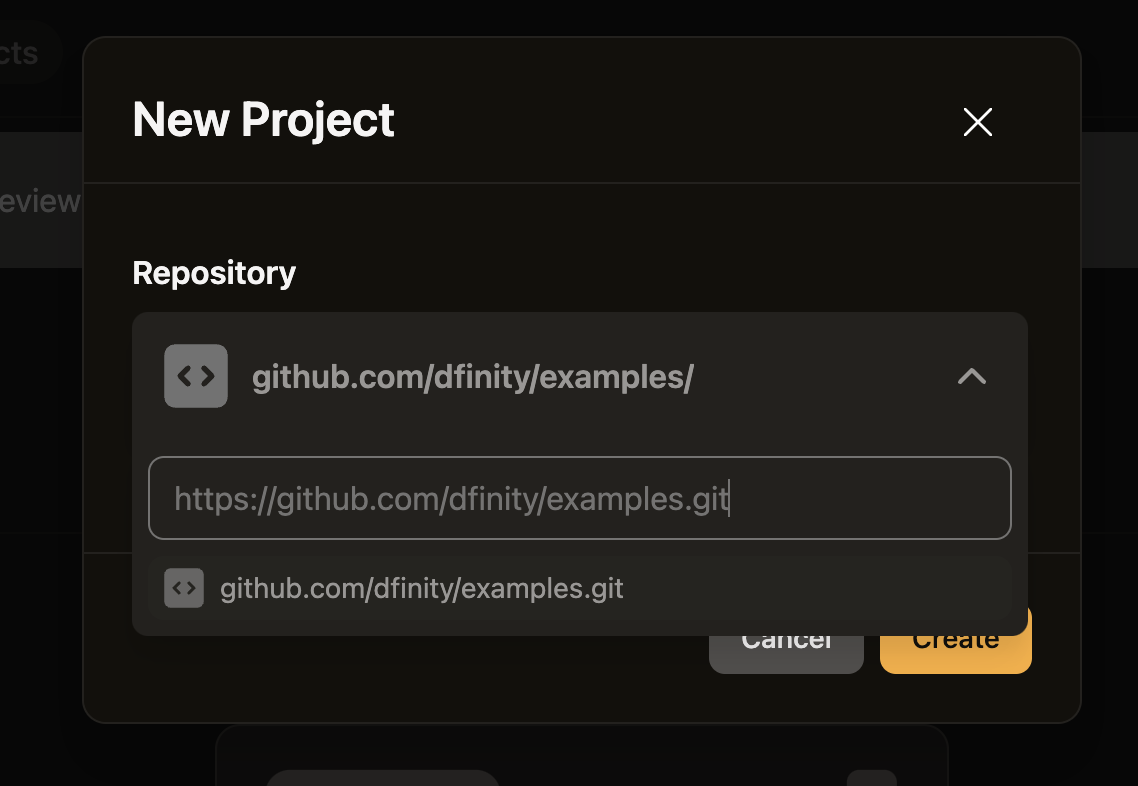The width and height of the screenshot is (1138, 786).
Task: Focus the repository URL input field
Action: click(x=580, y=498)
